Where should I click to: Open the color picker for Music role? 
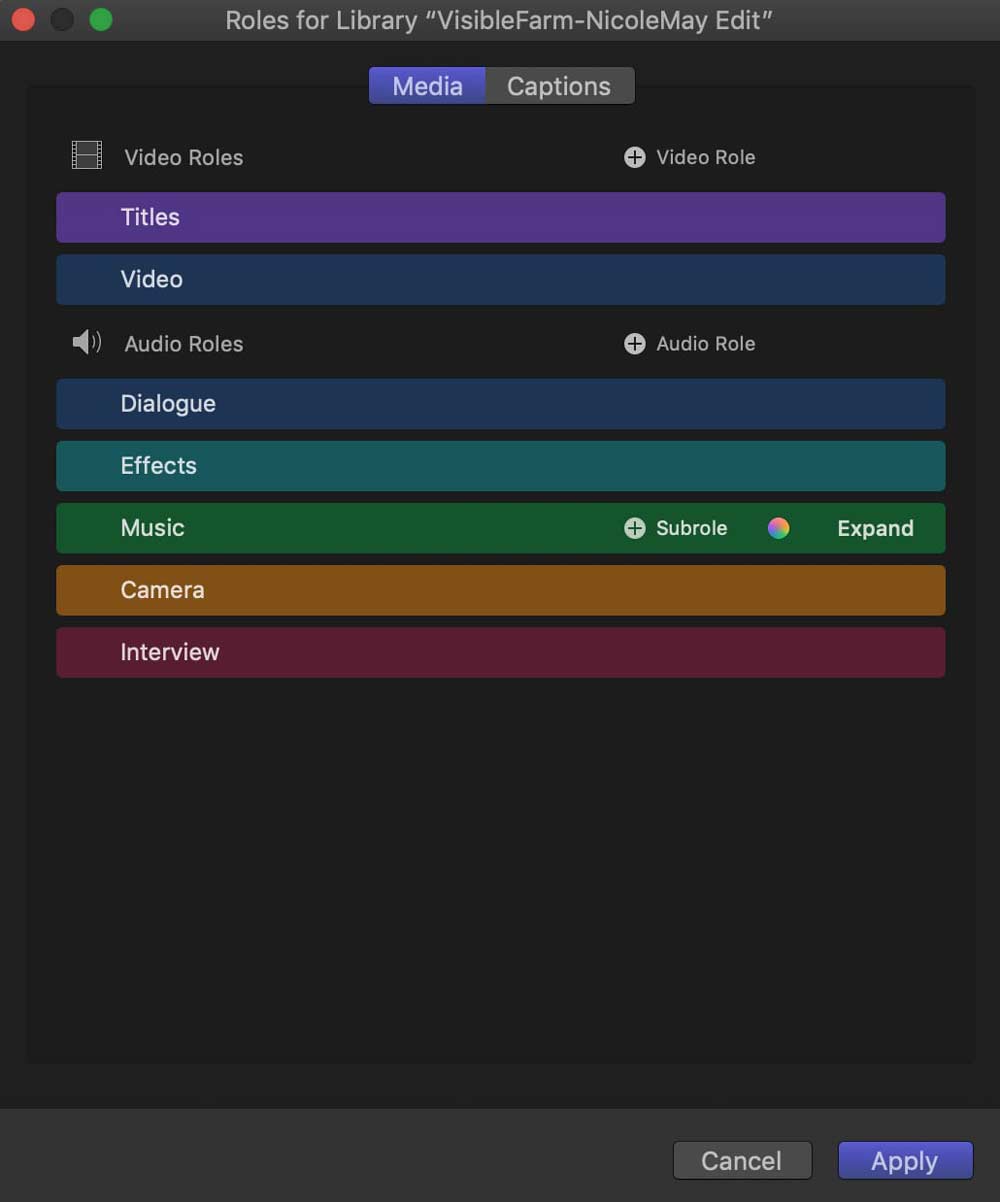[778, 528]
